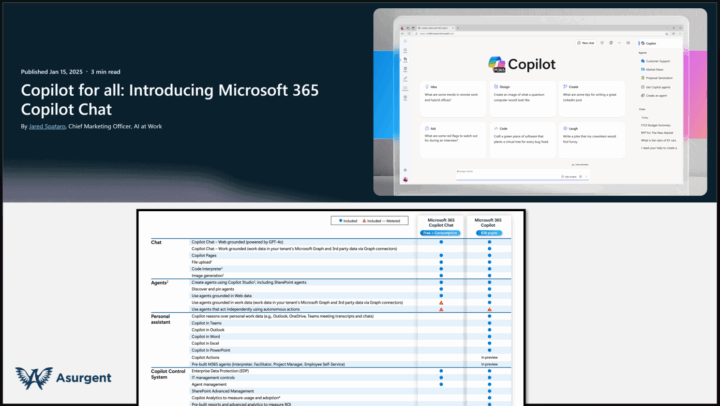
Task: Click the New chat button in Copilot
Action: pos(585,43)
